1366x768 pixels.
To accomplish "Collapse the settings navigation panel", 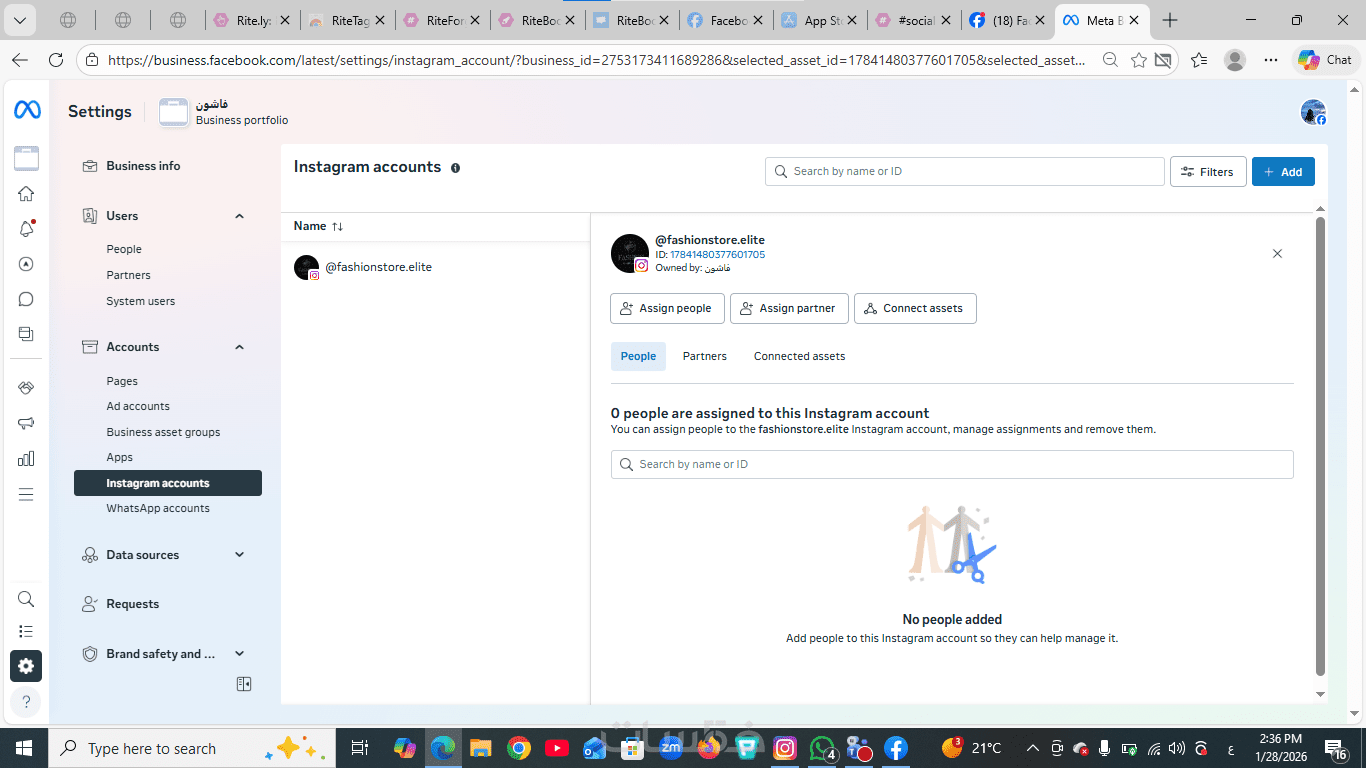I will (x=244, y=684).
